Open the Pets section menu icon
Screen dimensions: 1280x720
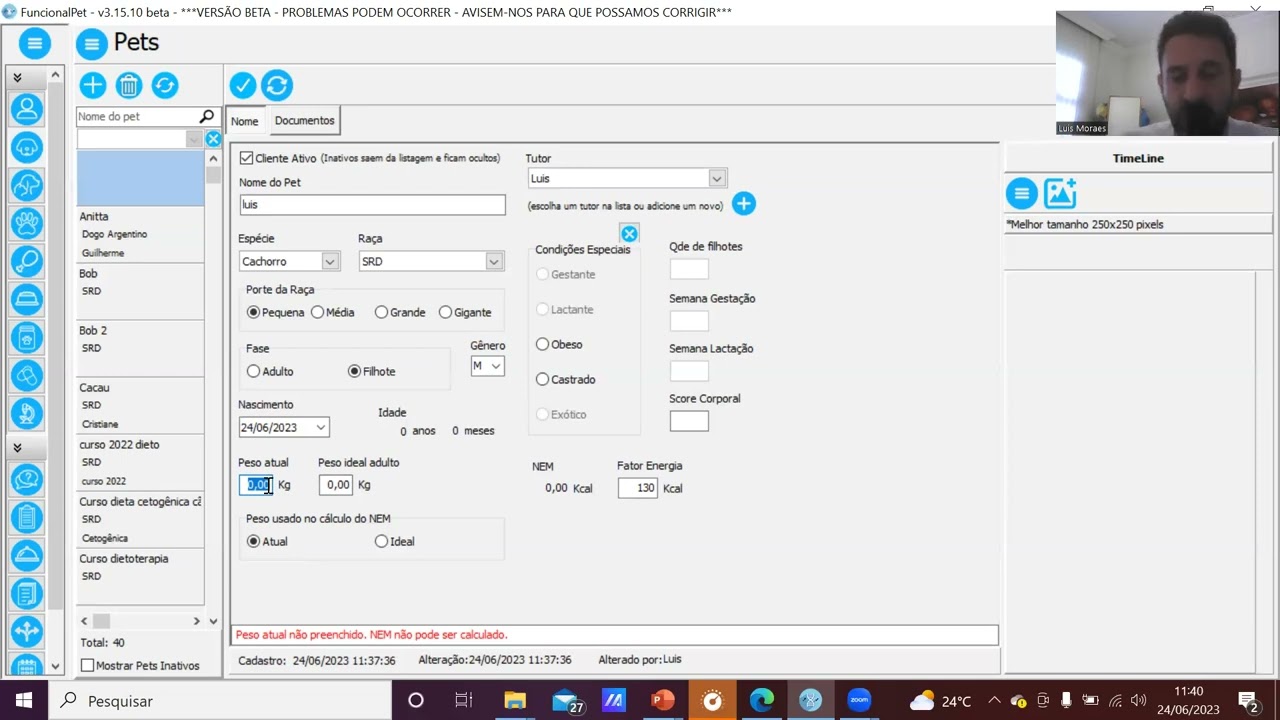pyautogui.click(x=92, y=44)
